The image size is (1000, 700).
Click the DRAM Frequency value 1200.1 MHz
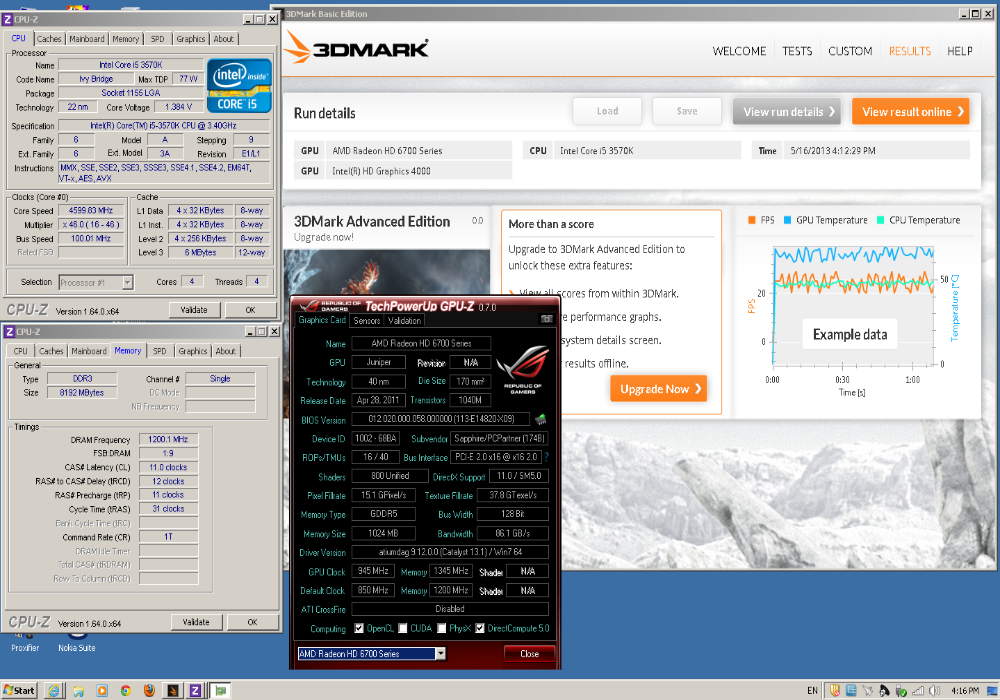(x=168, y=439)
